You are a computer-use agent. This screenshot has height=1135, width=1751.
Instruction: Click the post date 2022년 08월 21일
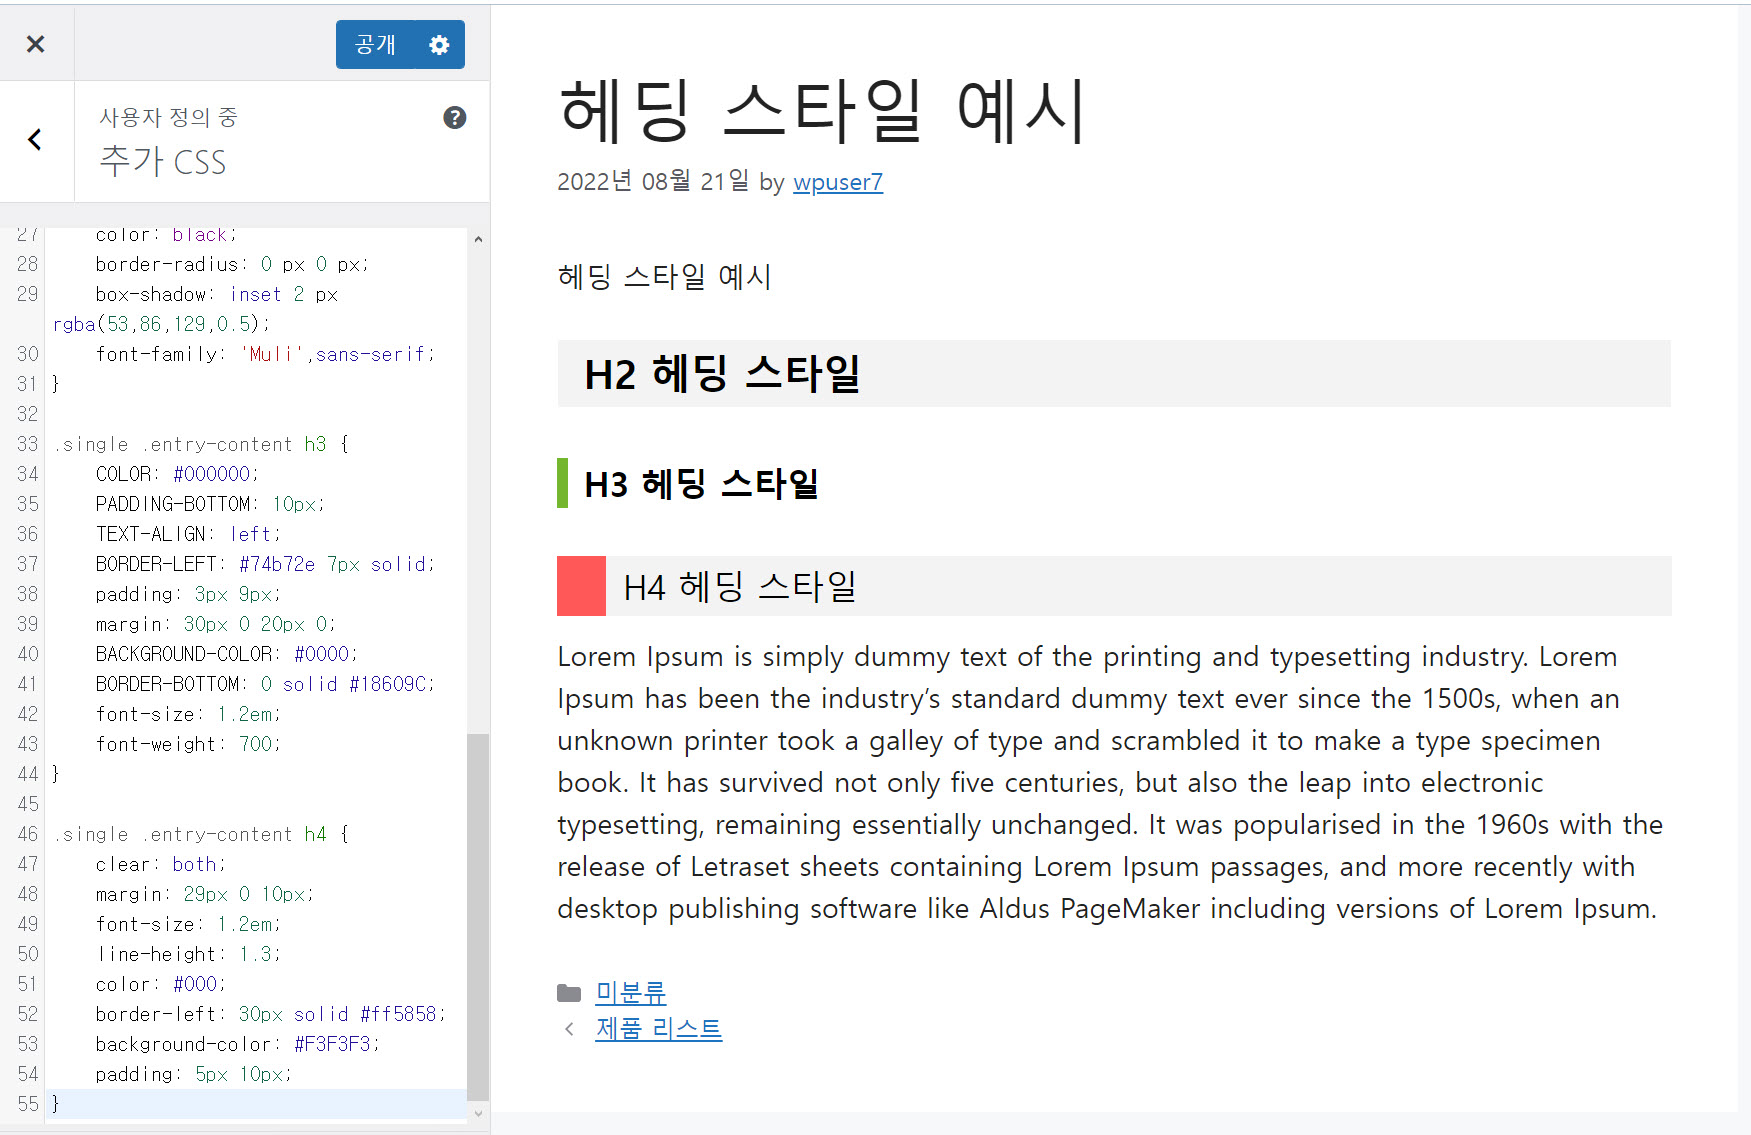coord(653,182)
